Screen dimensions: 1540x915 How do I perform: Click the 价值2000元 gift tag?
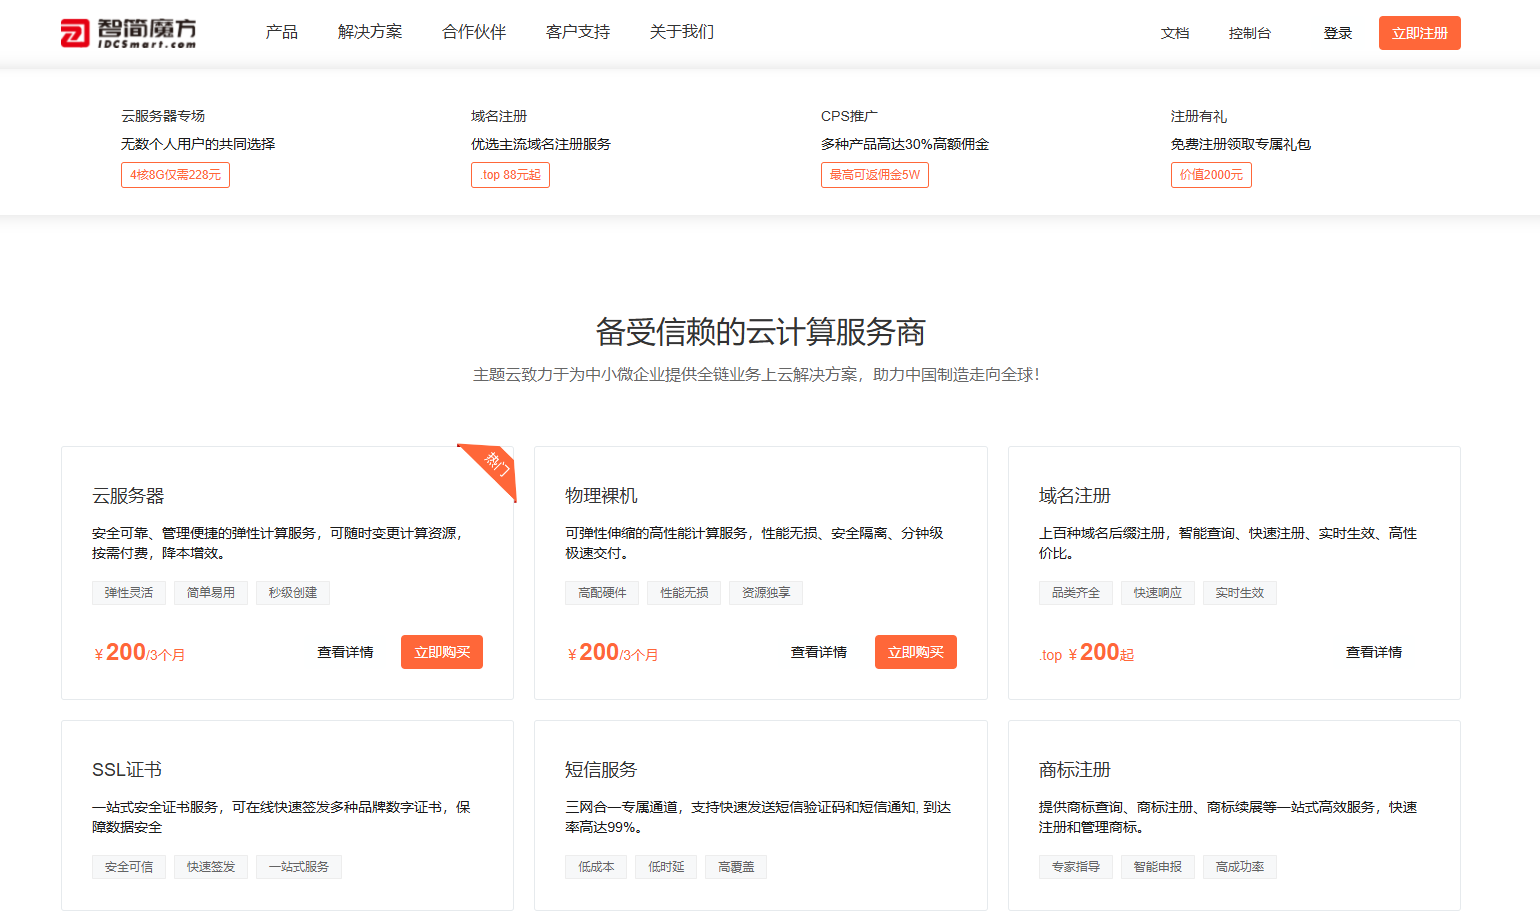click(x=1211, y=174)
